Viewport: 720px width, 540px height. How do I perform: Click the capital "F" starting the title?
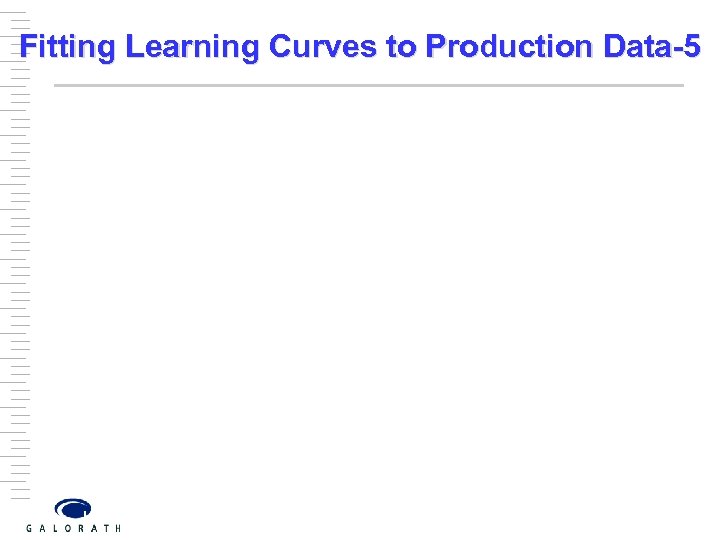pyautogui.click(x=29, y=47)
